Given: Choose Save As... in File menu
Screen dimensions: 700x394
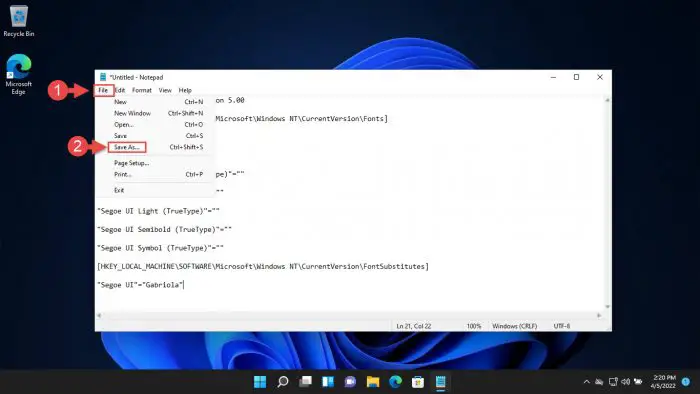Looking at the screenshot, I should [x=154, y=147].
